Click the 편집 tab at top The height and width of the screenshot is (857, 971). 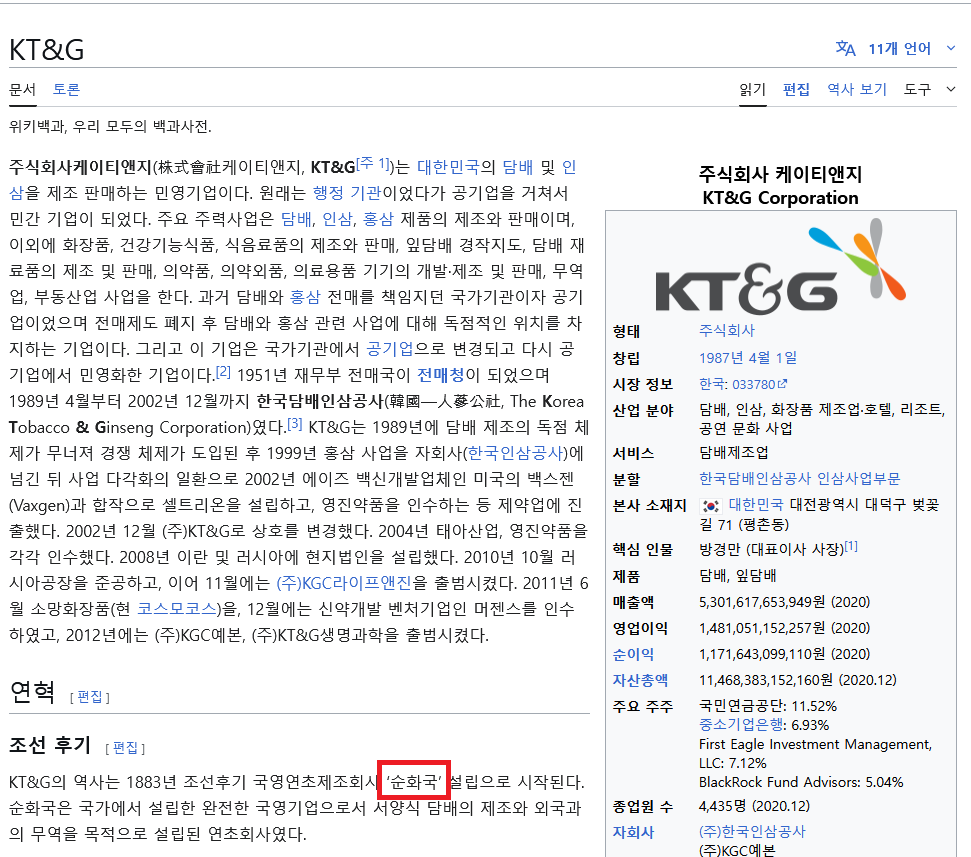tap(797, 89)
